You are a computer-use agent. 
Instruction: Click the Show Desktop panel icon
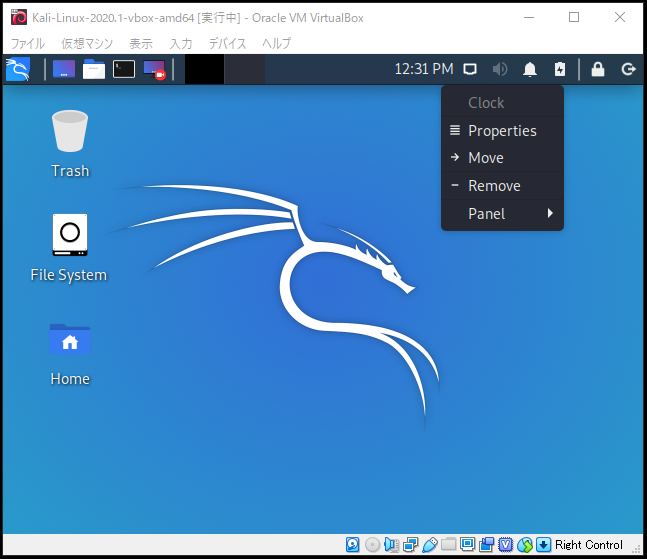click(64, 69)
